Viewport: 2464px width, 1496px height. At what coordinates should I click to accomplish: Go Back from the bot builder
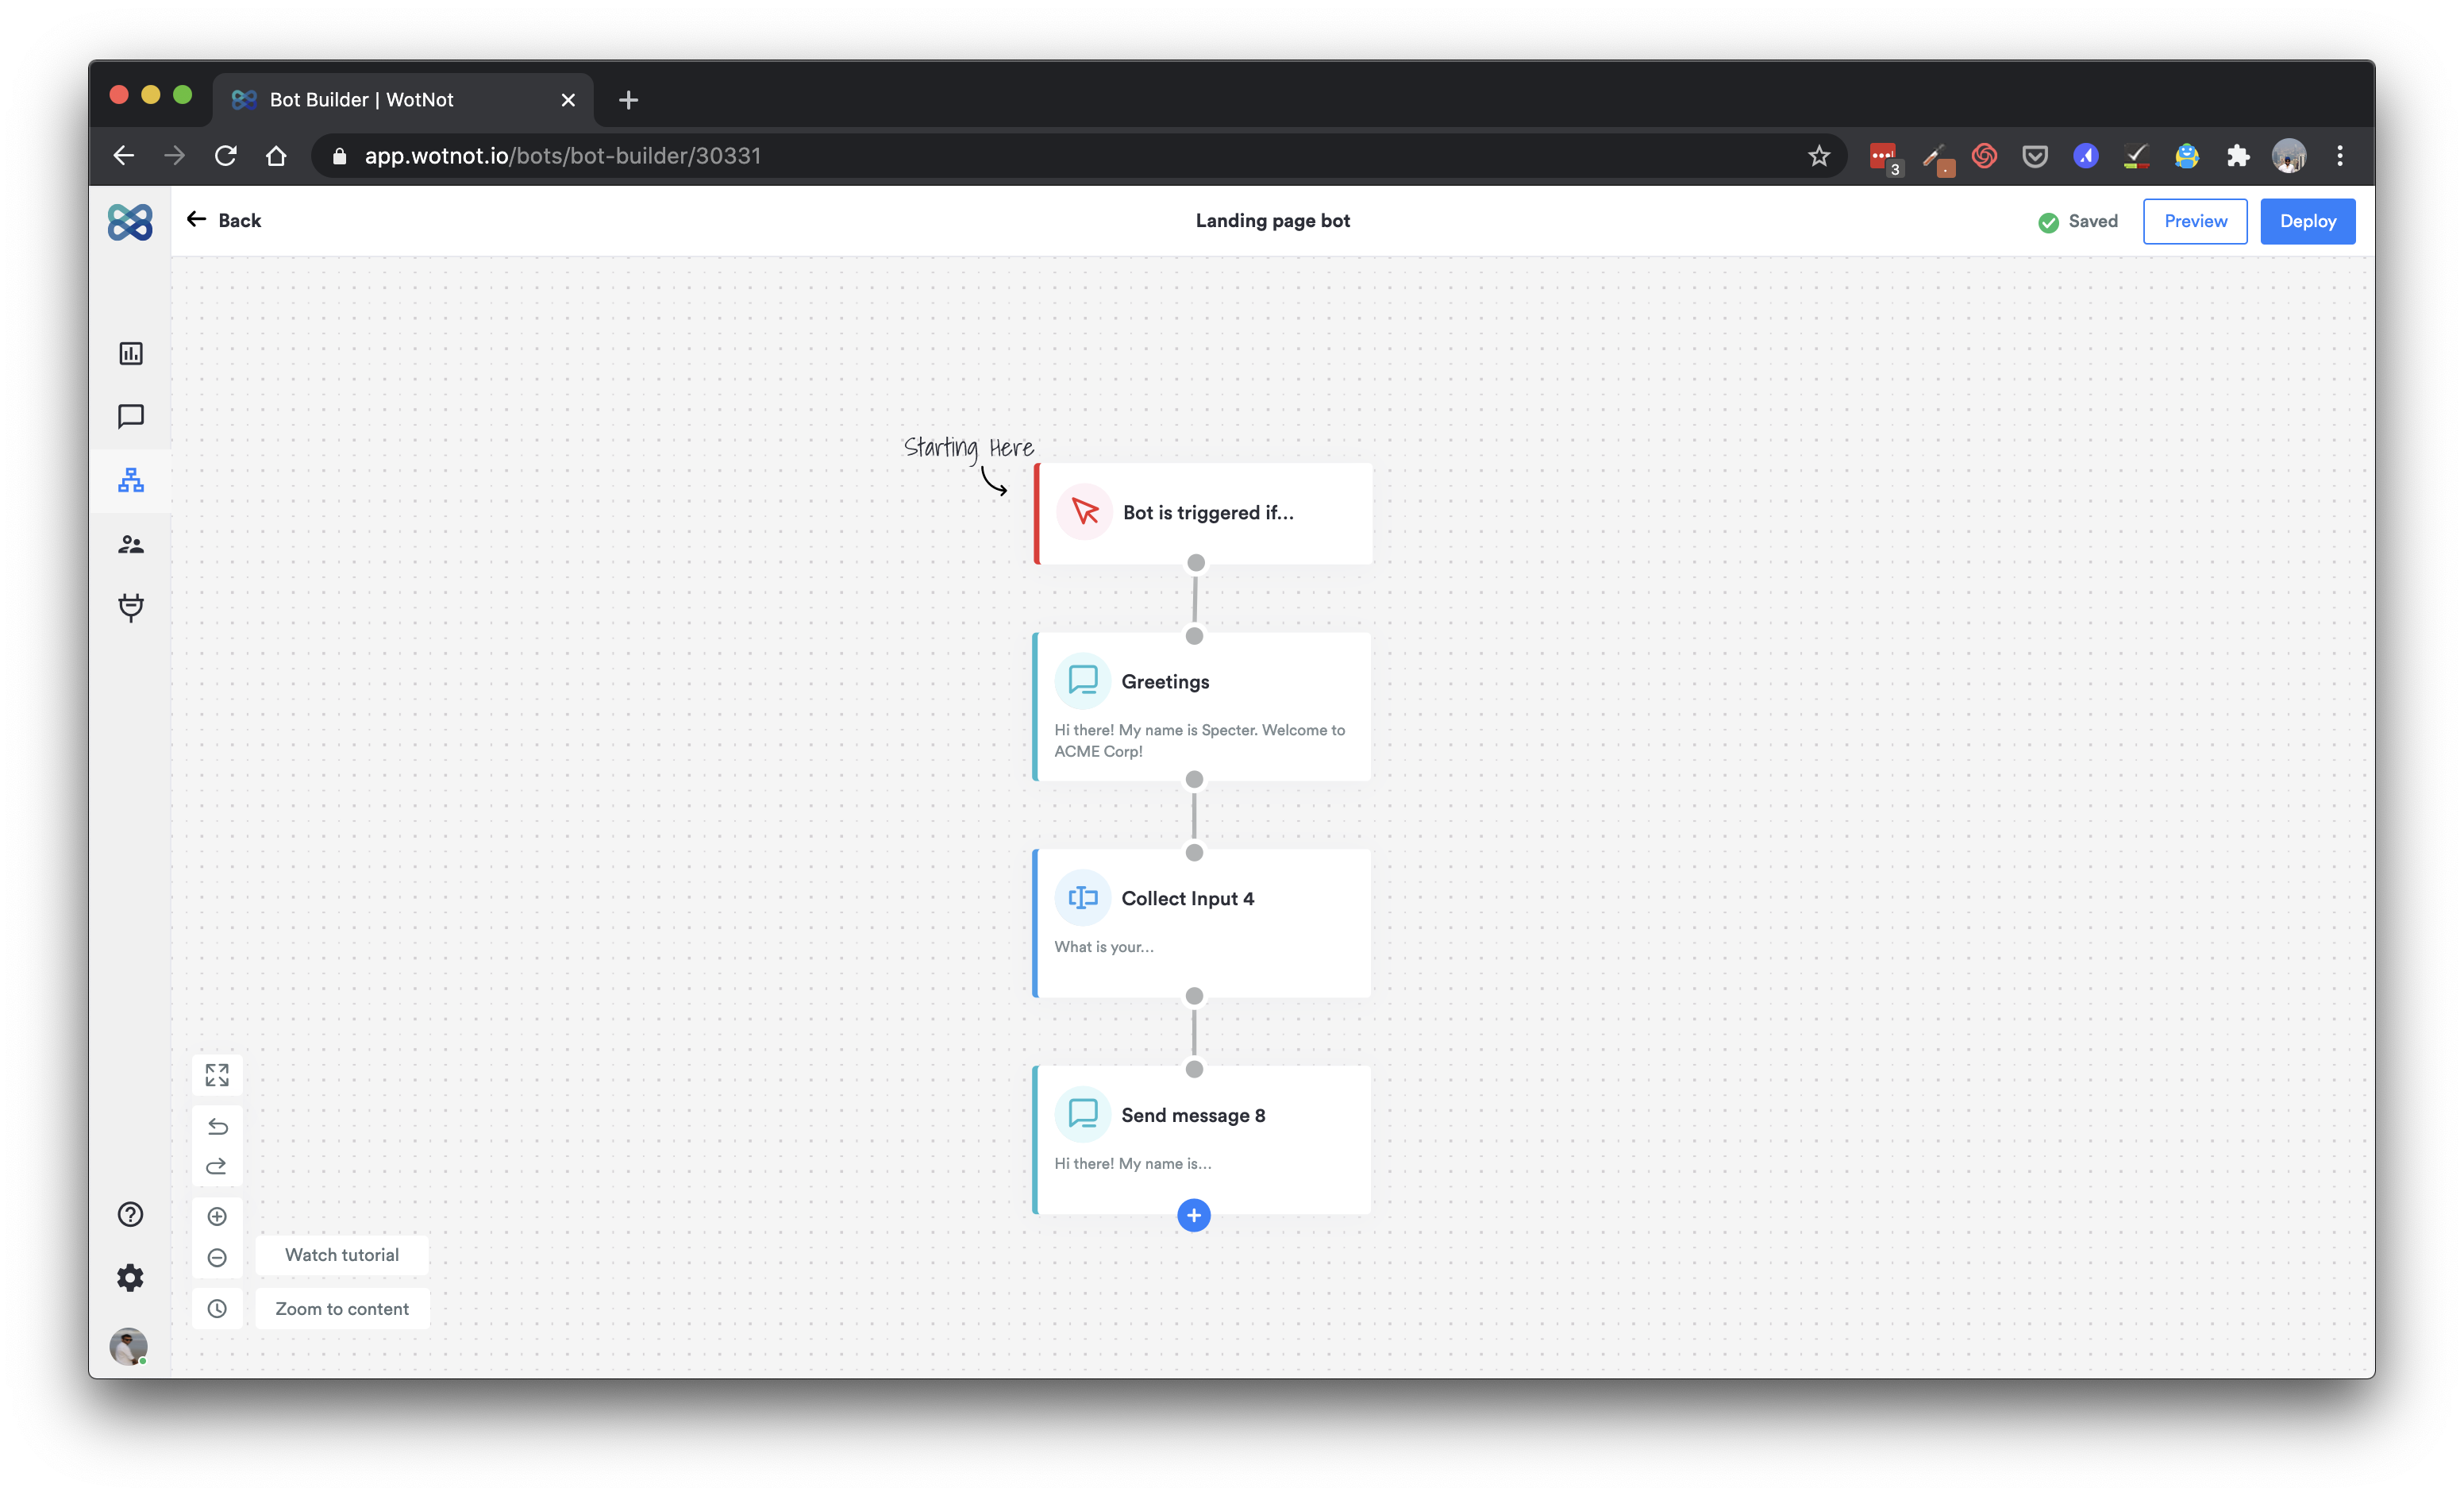pos(224,220)
